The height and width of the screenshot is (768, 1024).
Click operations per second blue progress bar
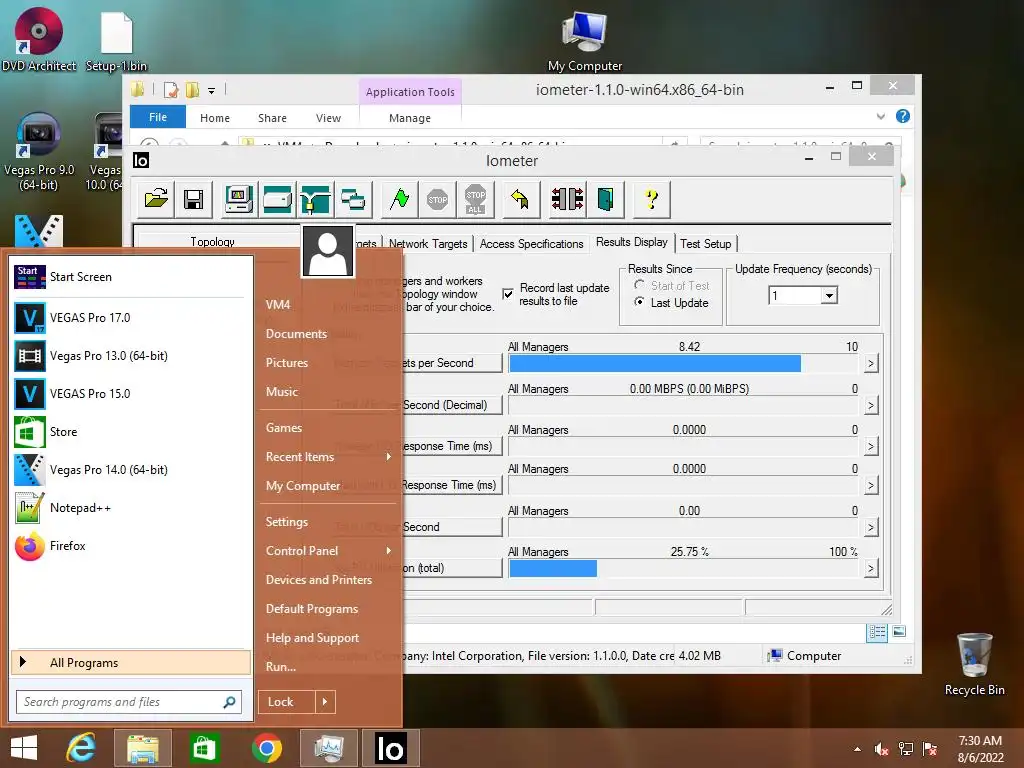click(x=655, y=363)
